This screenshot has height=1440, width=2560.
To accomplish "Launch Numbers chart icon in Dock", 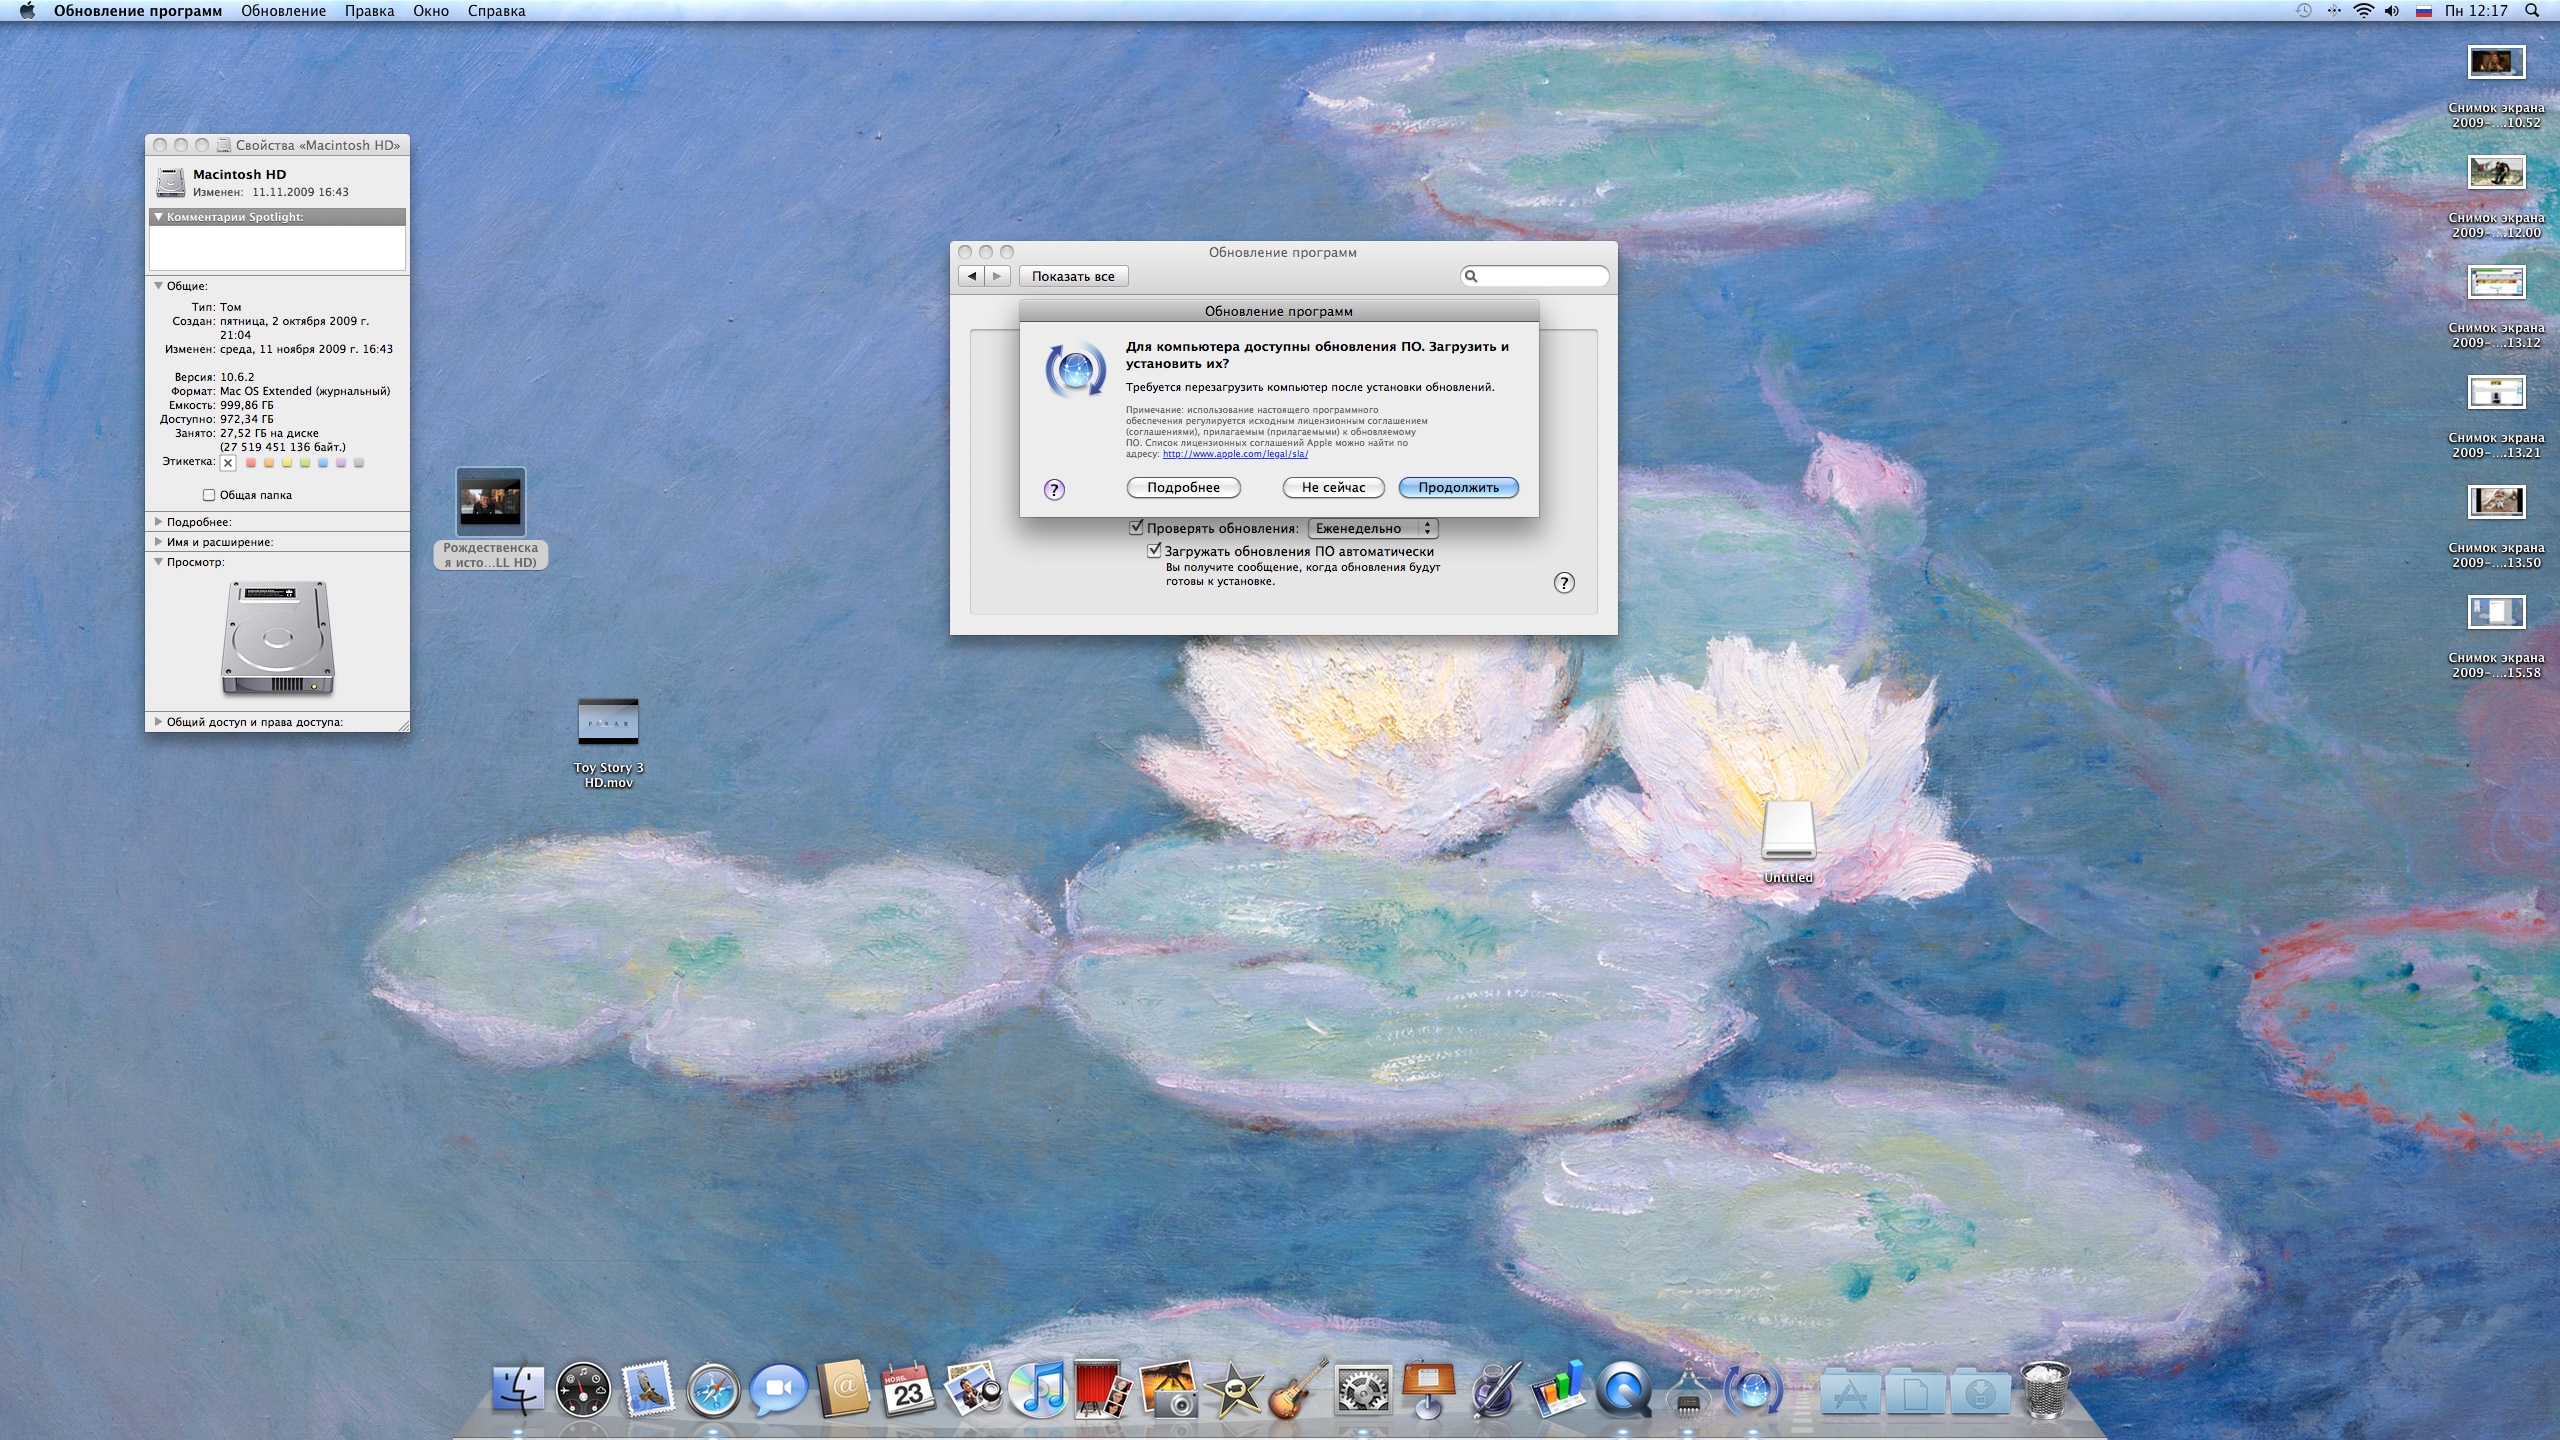I will coord(1558,1390).
